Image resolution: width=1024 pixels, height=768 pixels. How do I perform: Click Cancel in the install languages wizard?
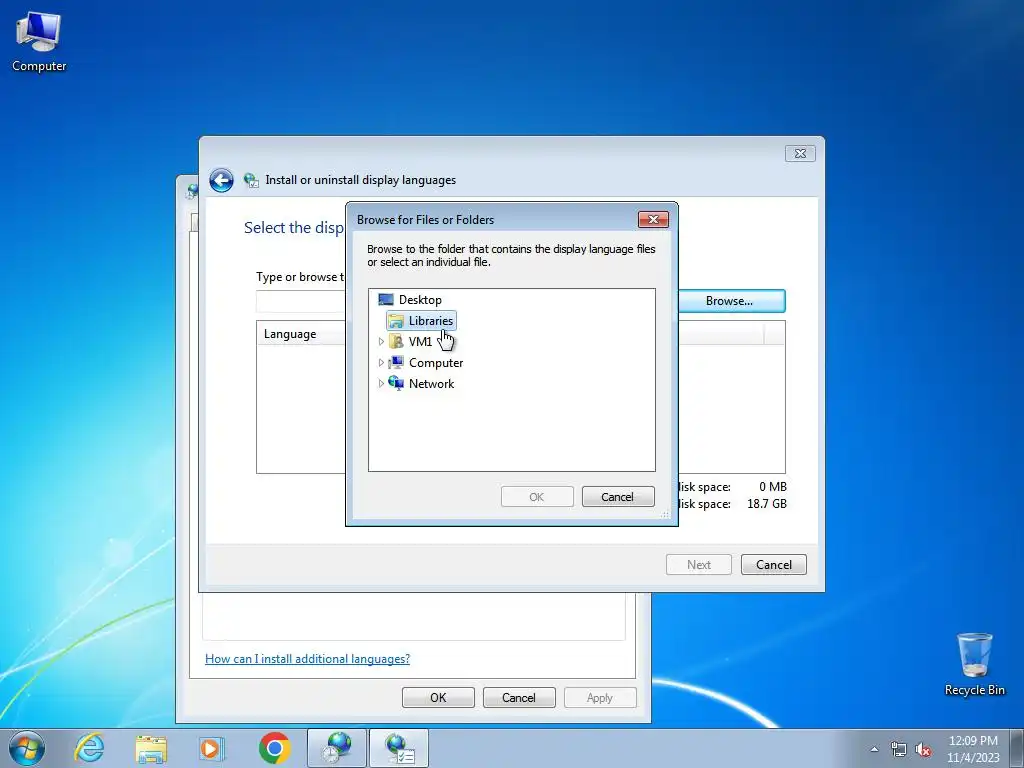774,565
